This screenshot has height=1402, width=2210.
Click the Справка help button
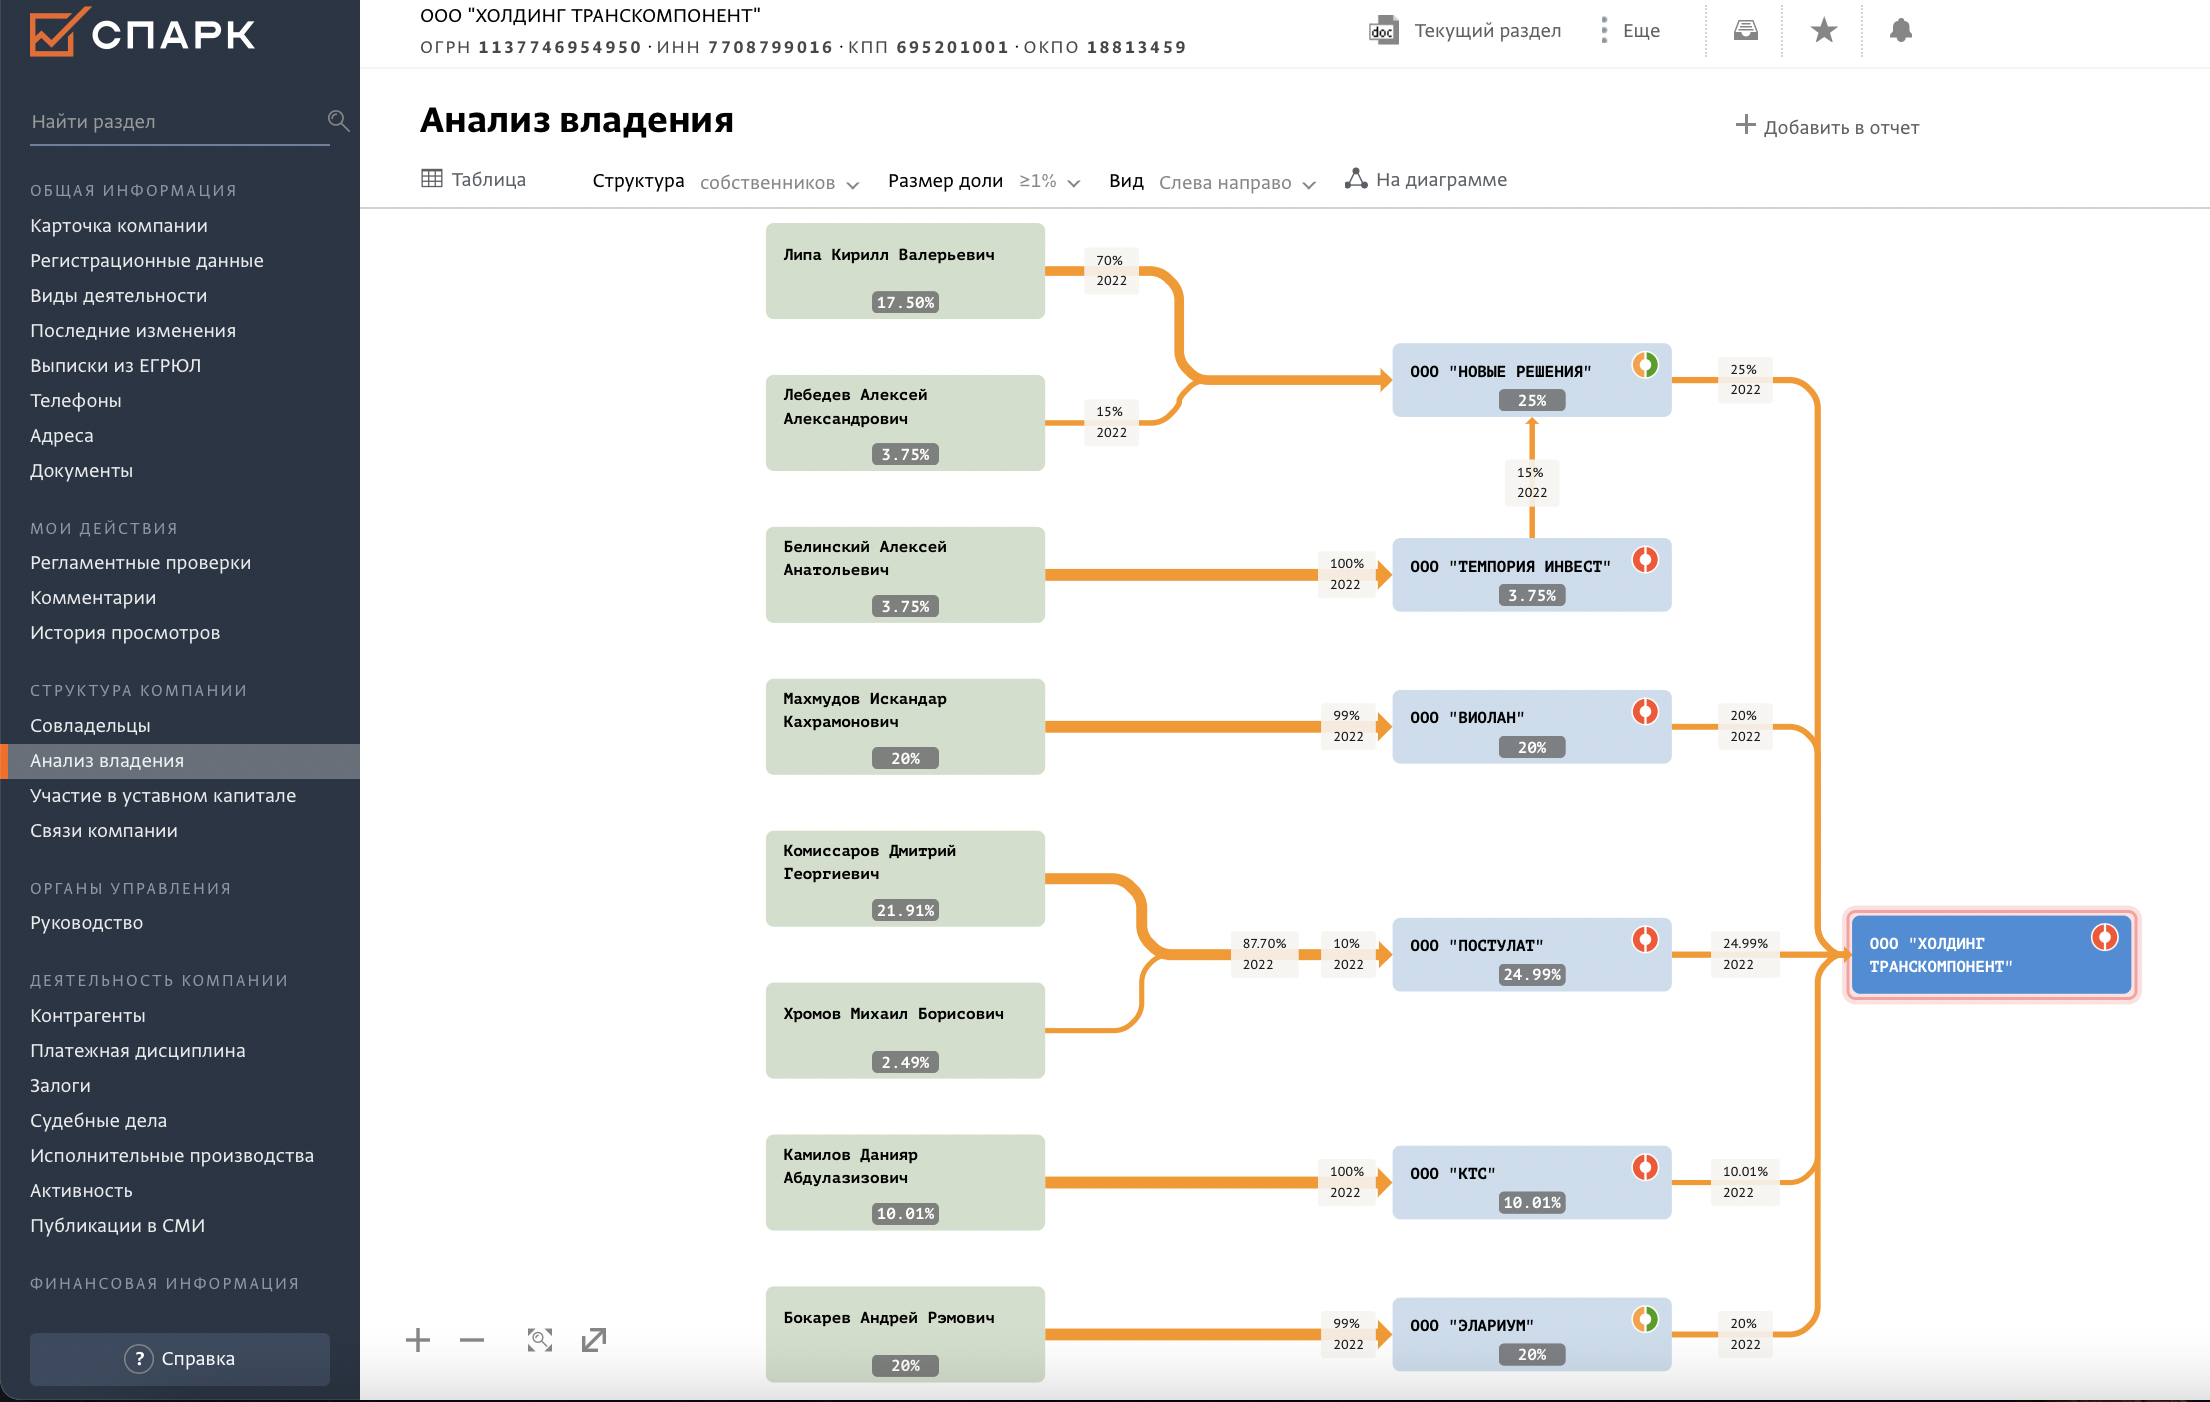point(180,1358)
